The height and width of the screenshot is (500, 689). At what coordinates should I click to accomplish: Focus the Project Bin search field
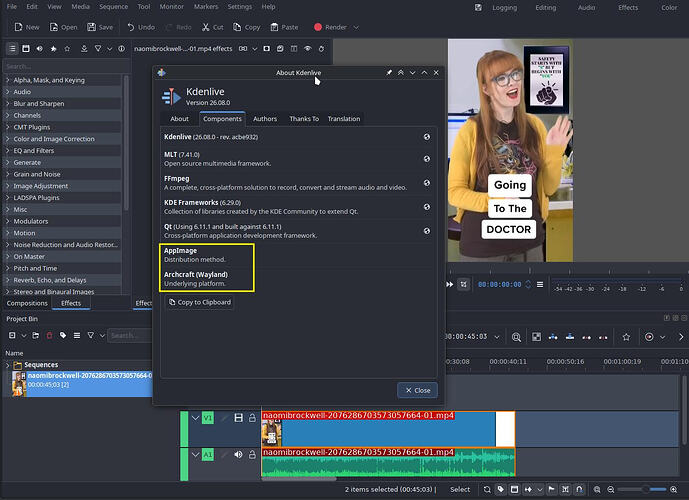pos(130,335)
